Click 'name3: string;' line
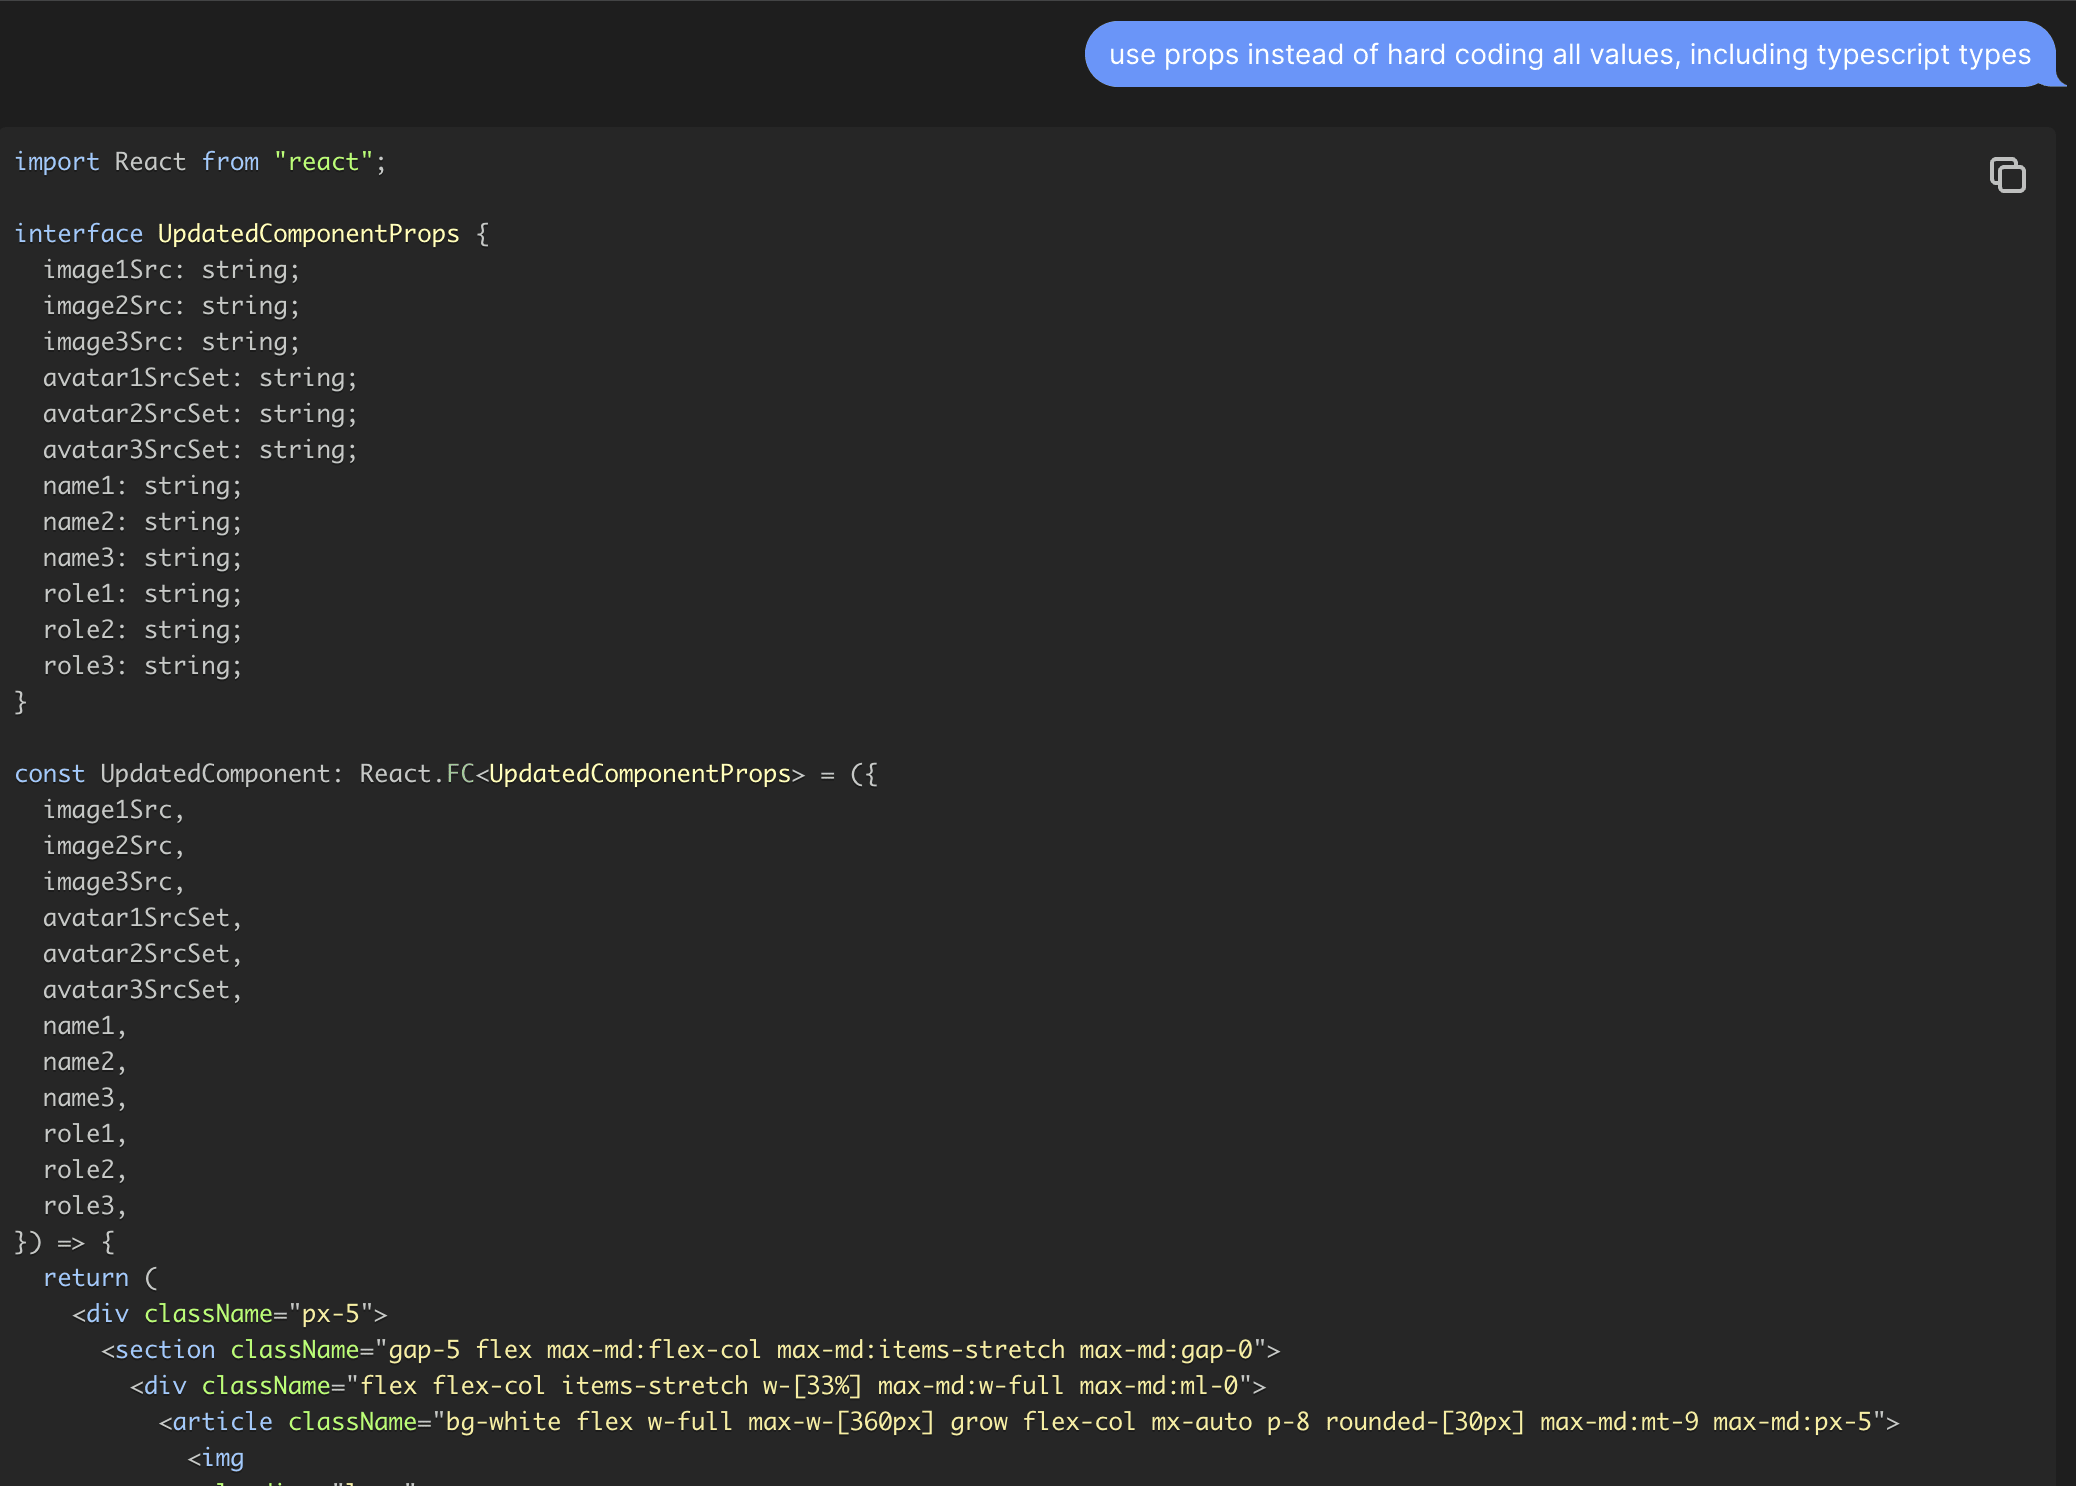Image resolution: width=2076 pixels, height=1486 pixels. point(142,558)
